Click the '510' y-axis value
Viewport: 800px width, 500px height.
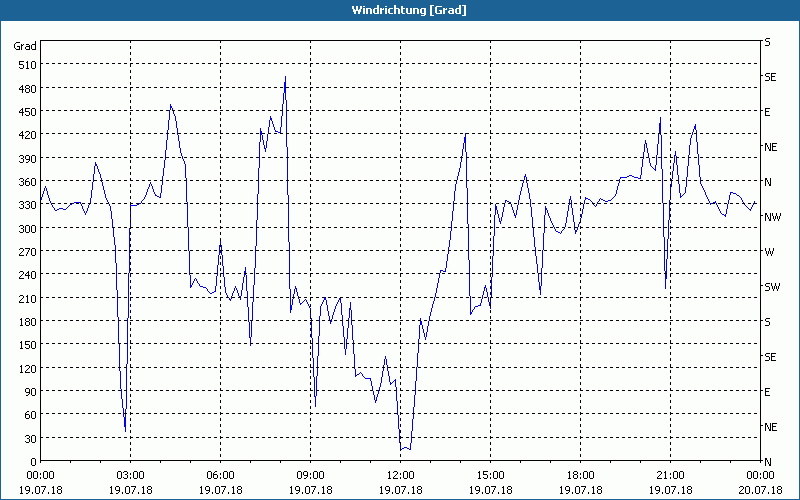28,65
